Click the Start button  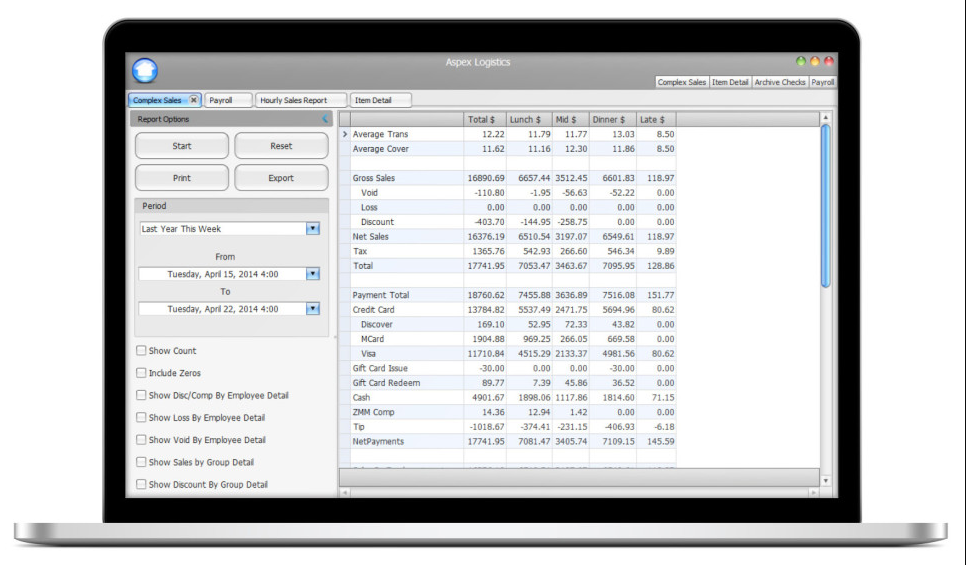coord(182,146)
